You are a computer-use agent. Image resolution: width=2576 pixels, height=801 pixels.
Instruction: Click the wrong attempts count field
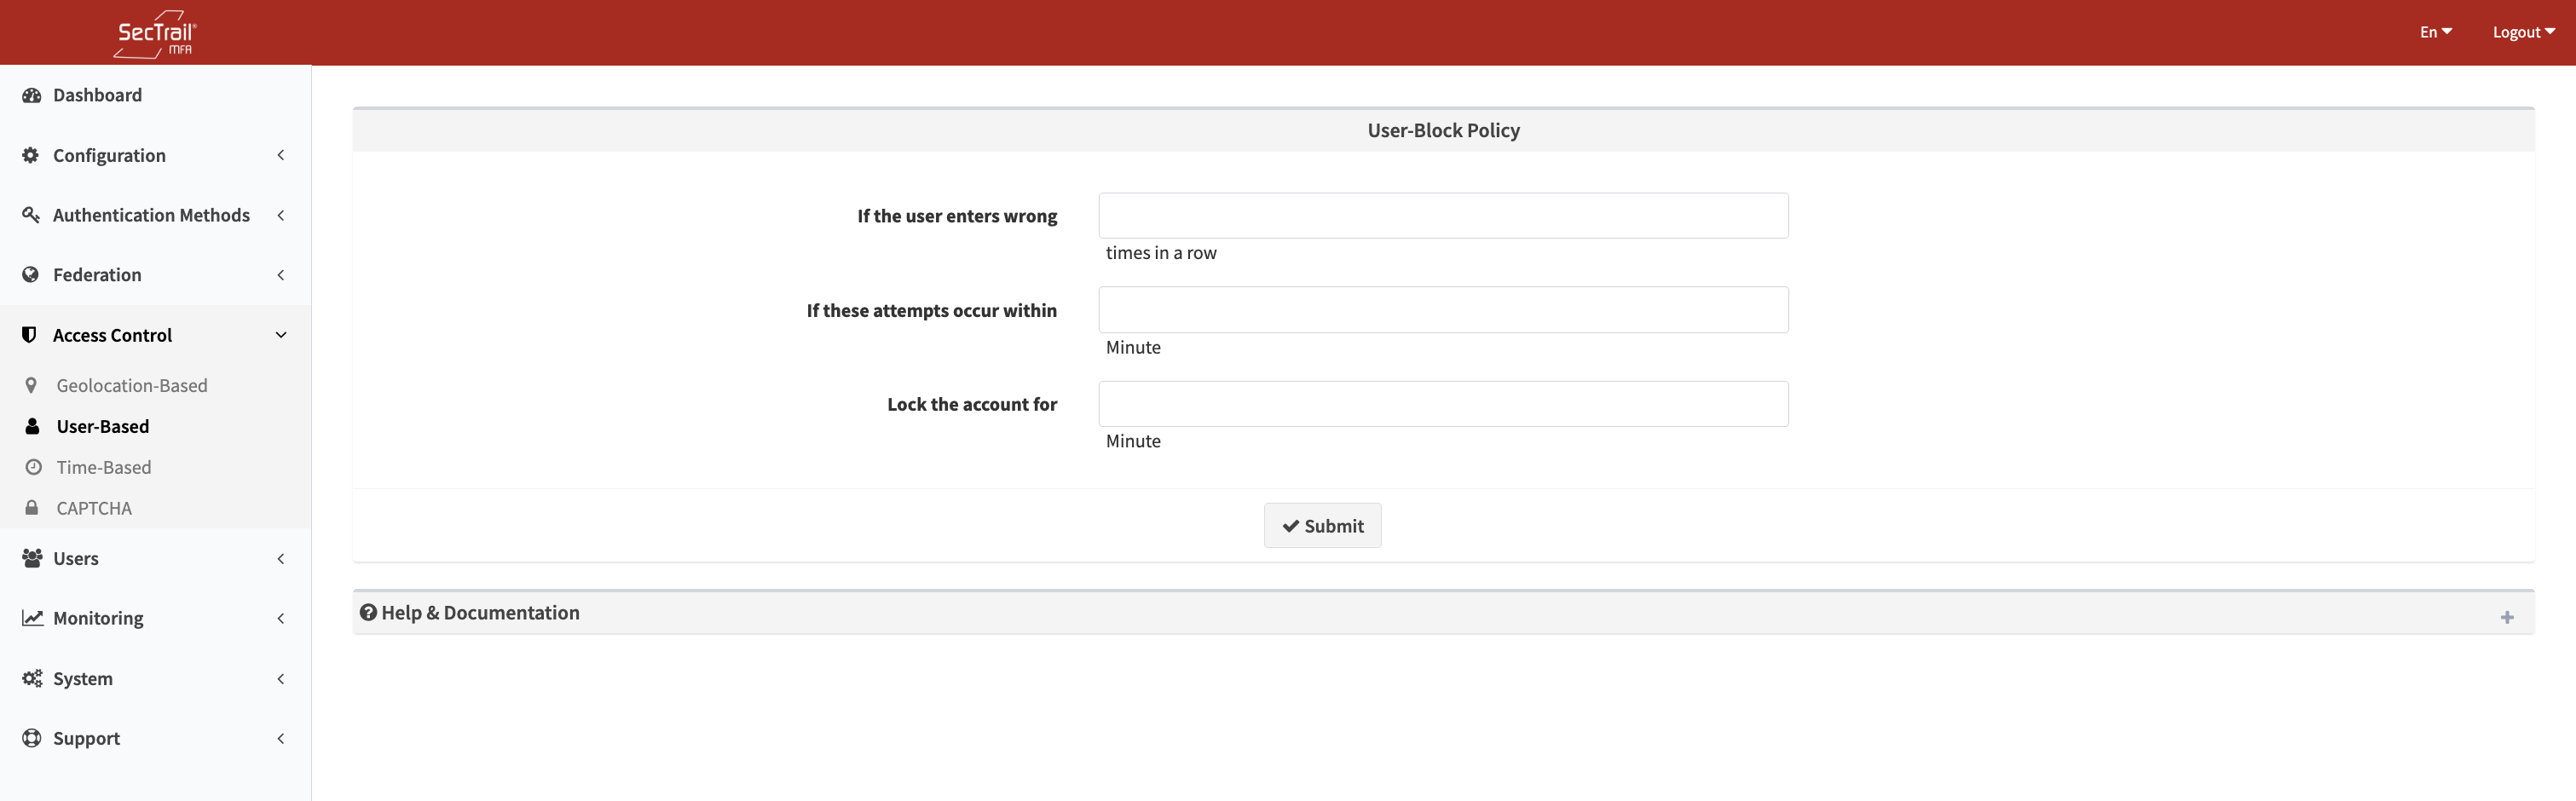click(x=1442, y=216)
